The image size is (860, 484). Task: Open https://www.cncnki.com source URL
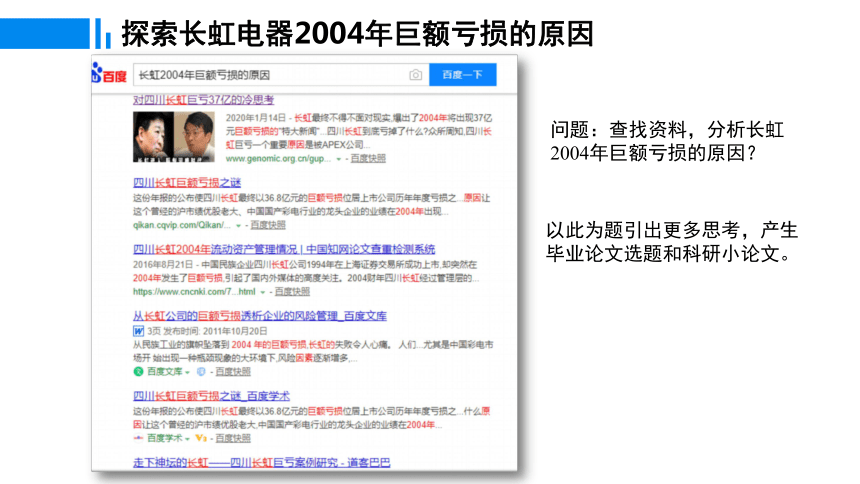tap(194, 292)
